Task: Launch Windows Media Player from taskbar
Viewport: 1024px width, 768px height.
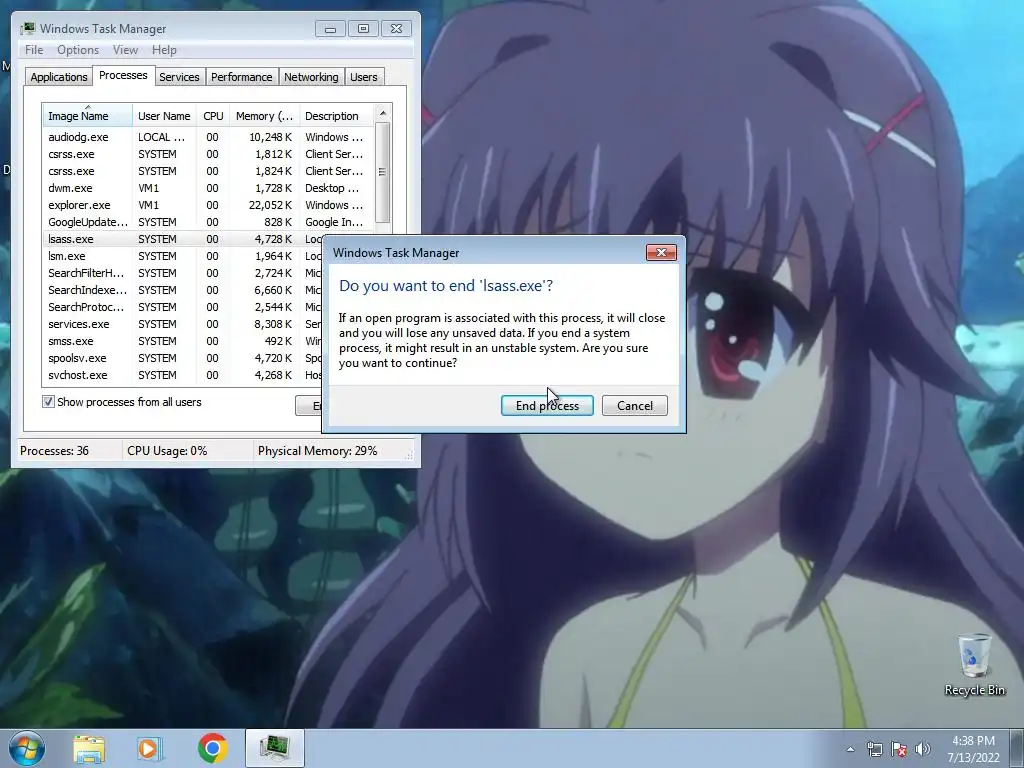Action: tap(149, 749)
